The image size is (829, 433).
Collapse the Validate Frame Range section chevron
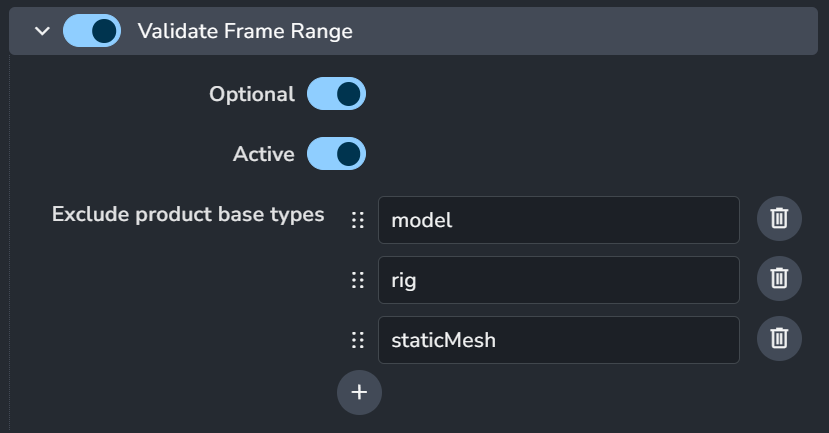coord(41,31)
